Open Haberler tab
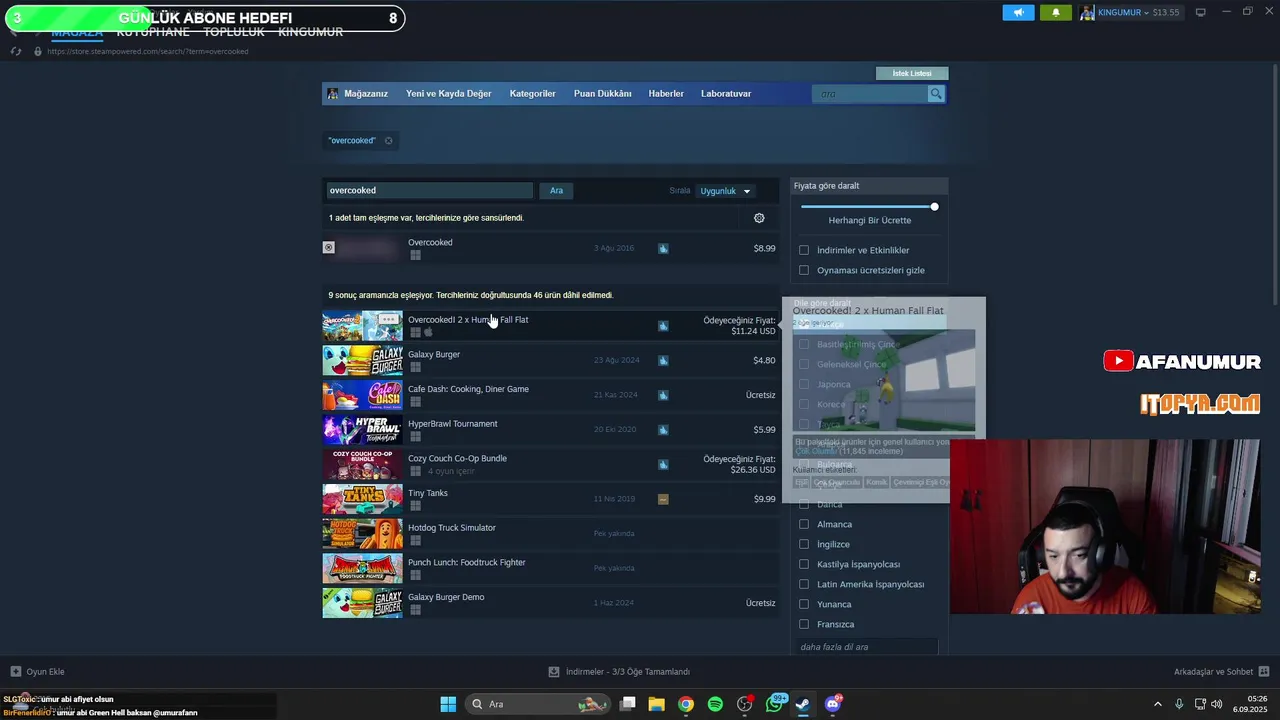This screenshot has height=720, width=1280. [666, 93]
